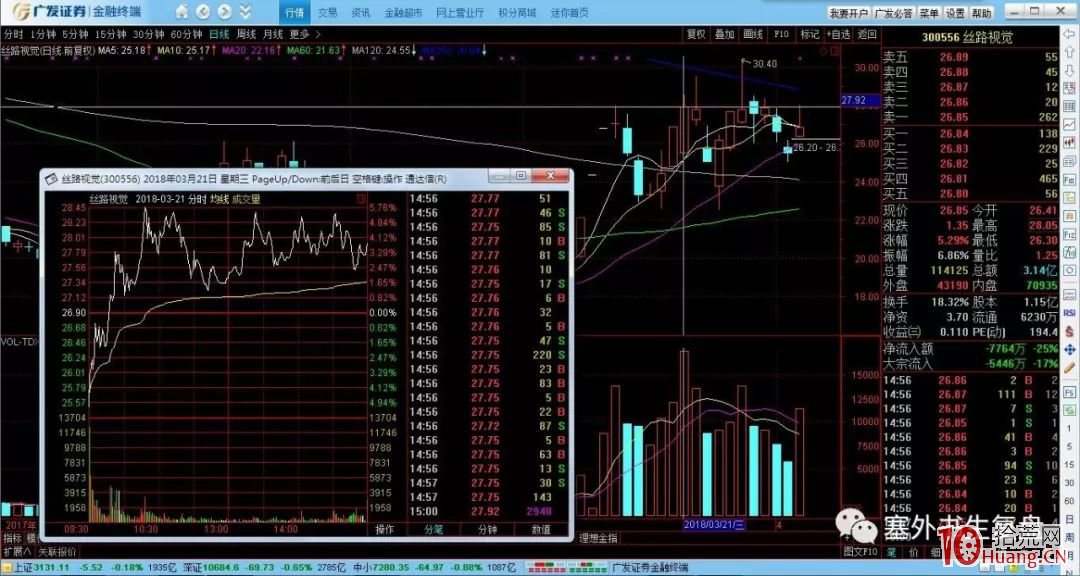The width and height of the screenshot is (1080, 576).
Task: Switch to 周线 chart period
Action: click(246, 34)
